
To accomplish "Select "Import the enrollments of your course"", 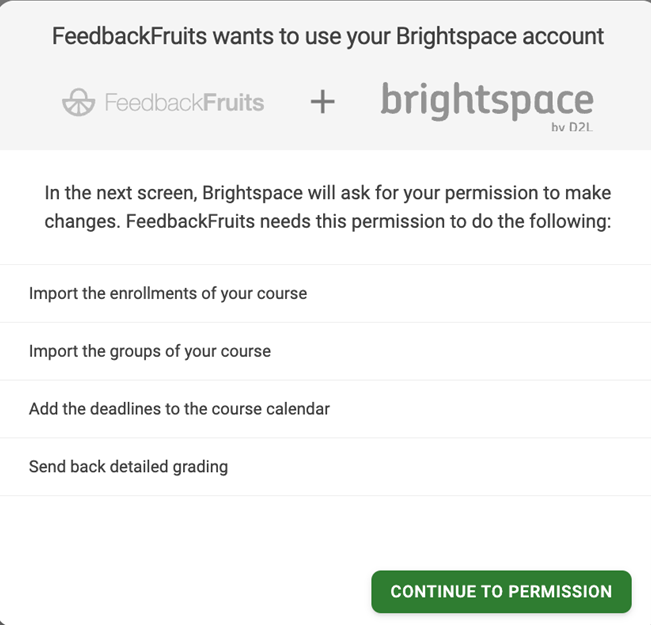I will point(168,294).
